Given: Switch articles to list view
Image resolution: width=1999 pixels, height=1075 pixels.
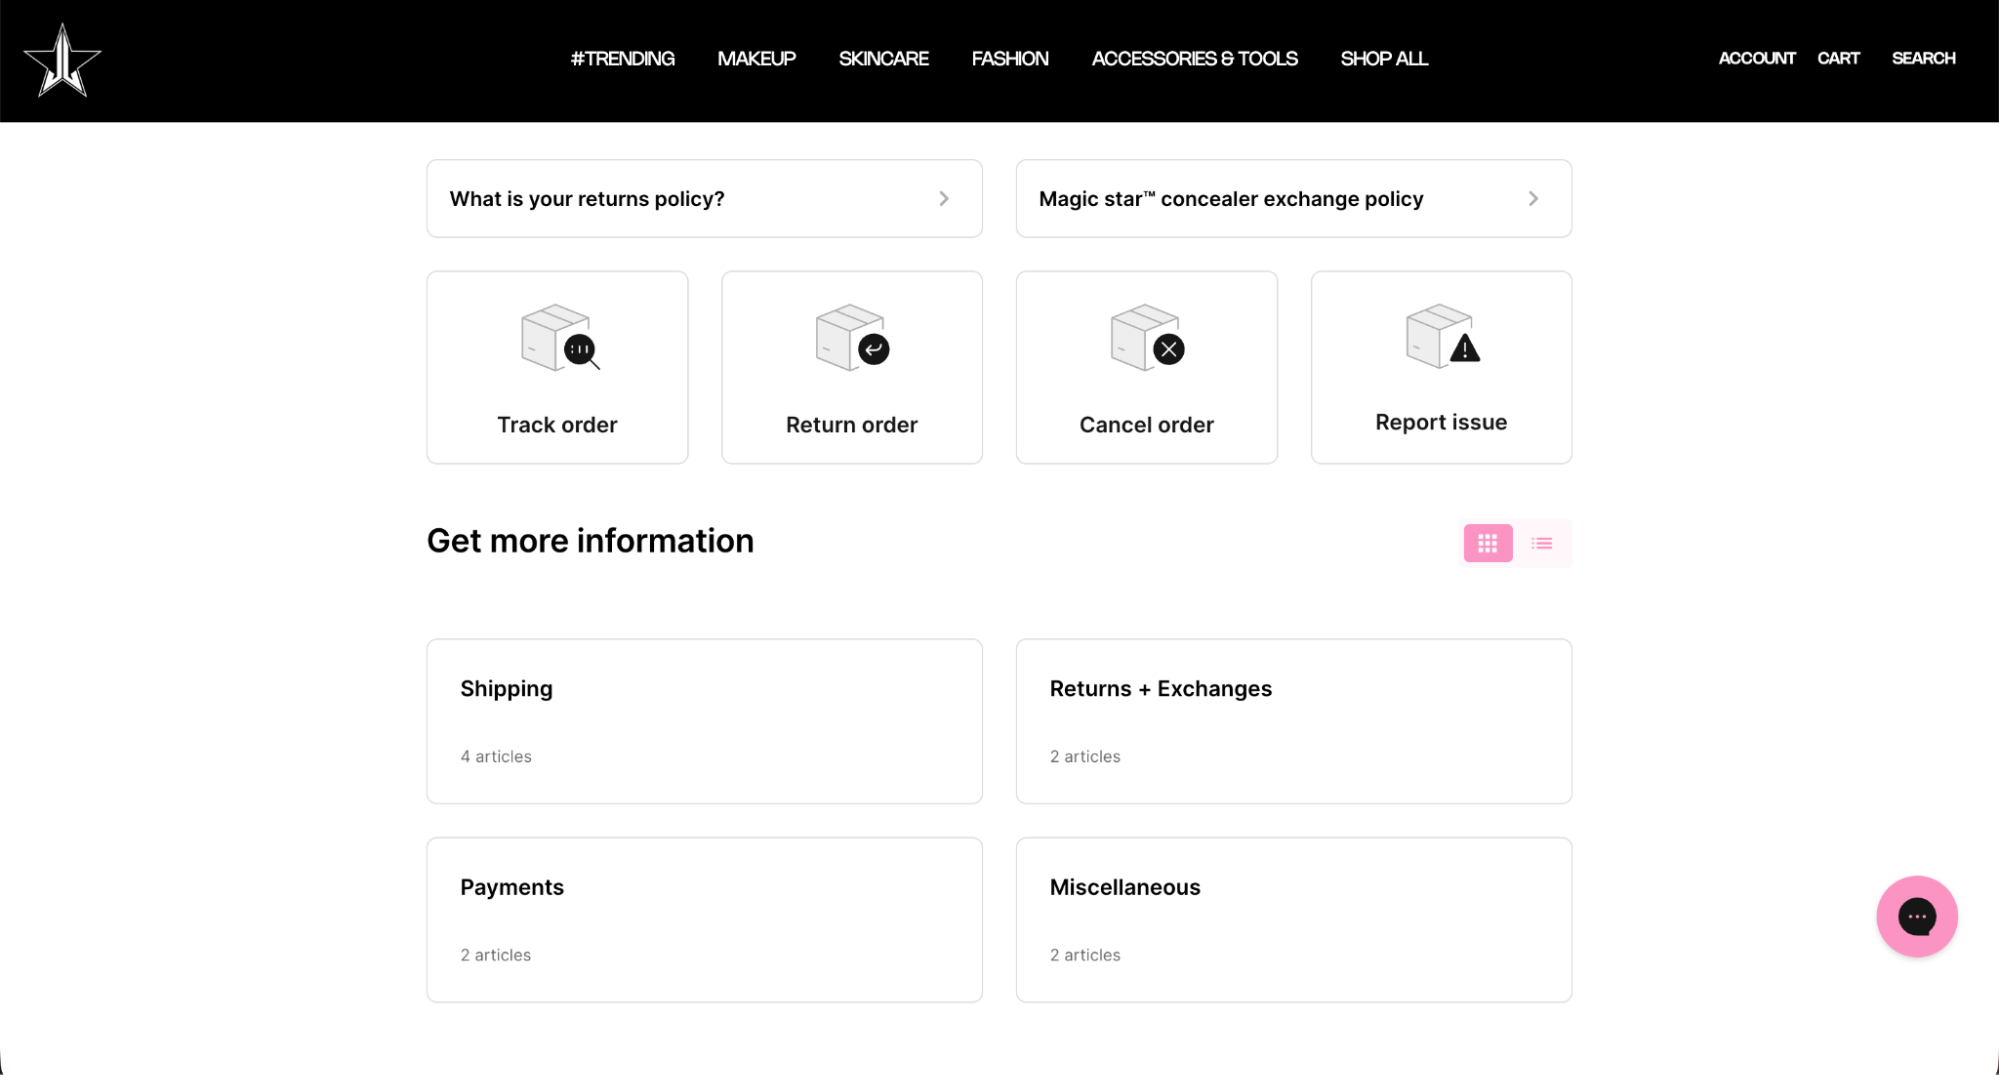Looking at the screenshot, I should (x=1541, y=543).
